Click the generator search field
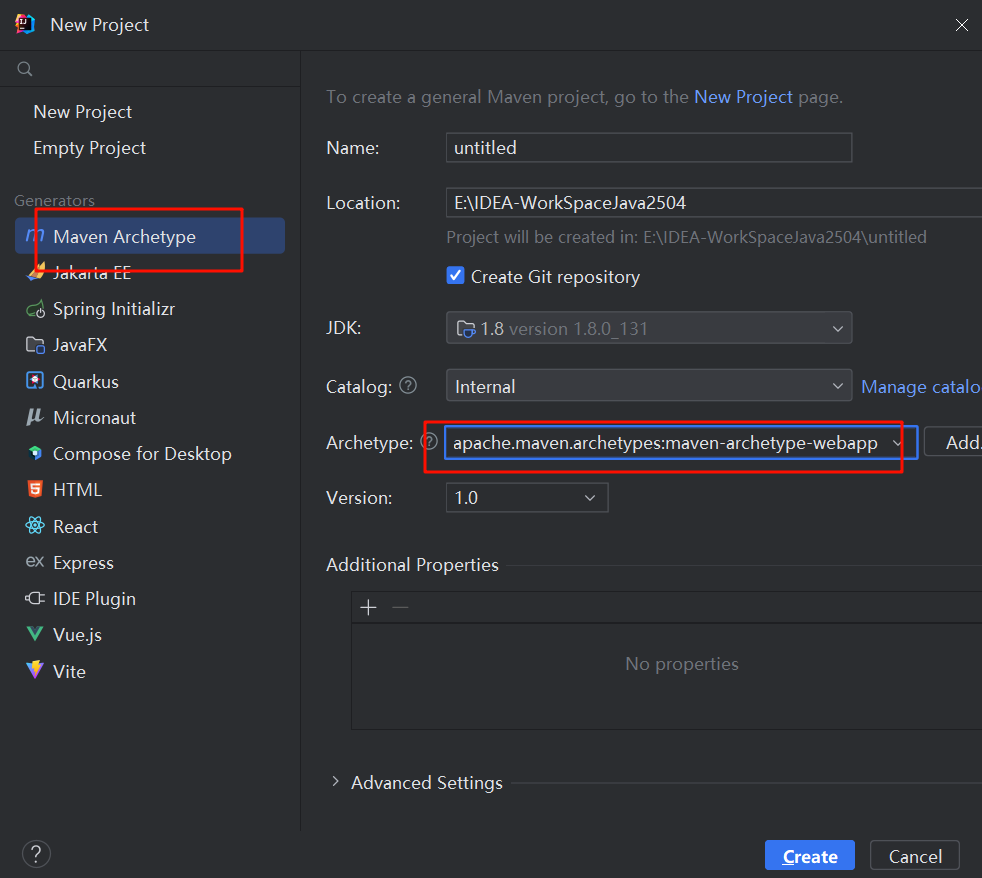The width and height of the screenshot is (982, 878). pos(150,69)
